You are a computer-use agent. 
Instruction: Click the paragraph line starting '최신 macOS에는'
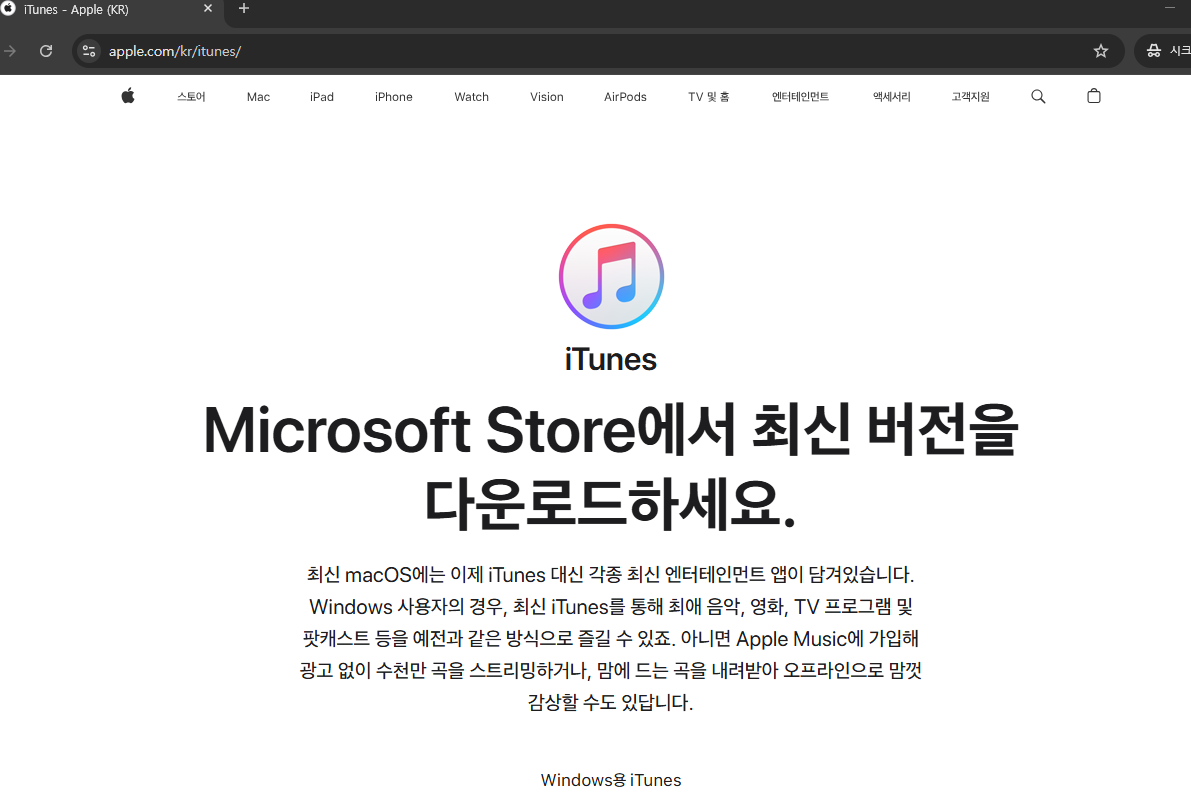611,574
